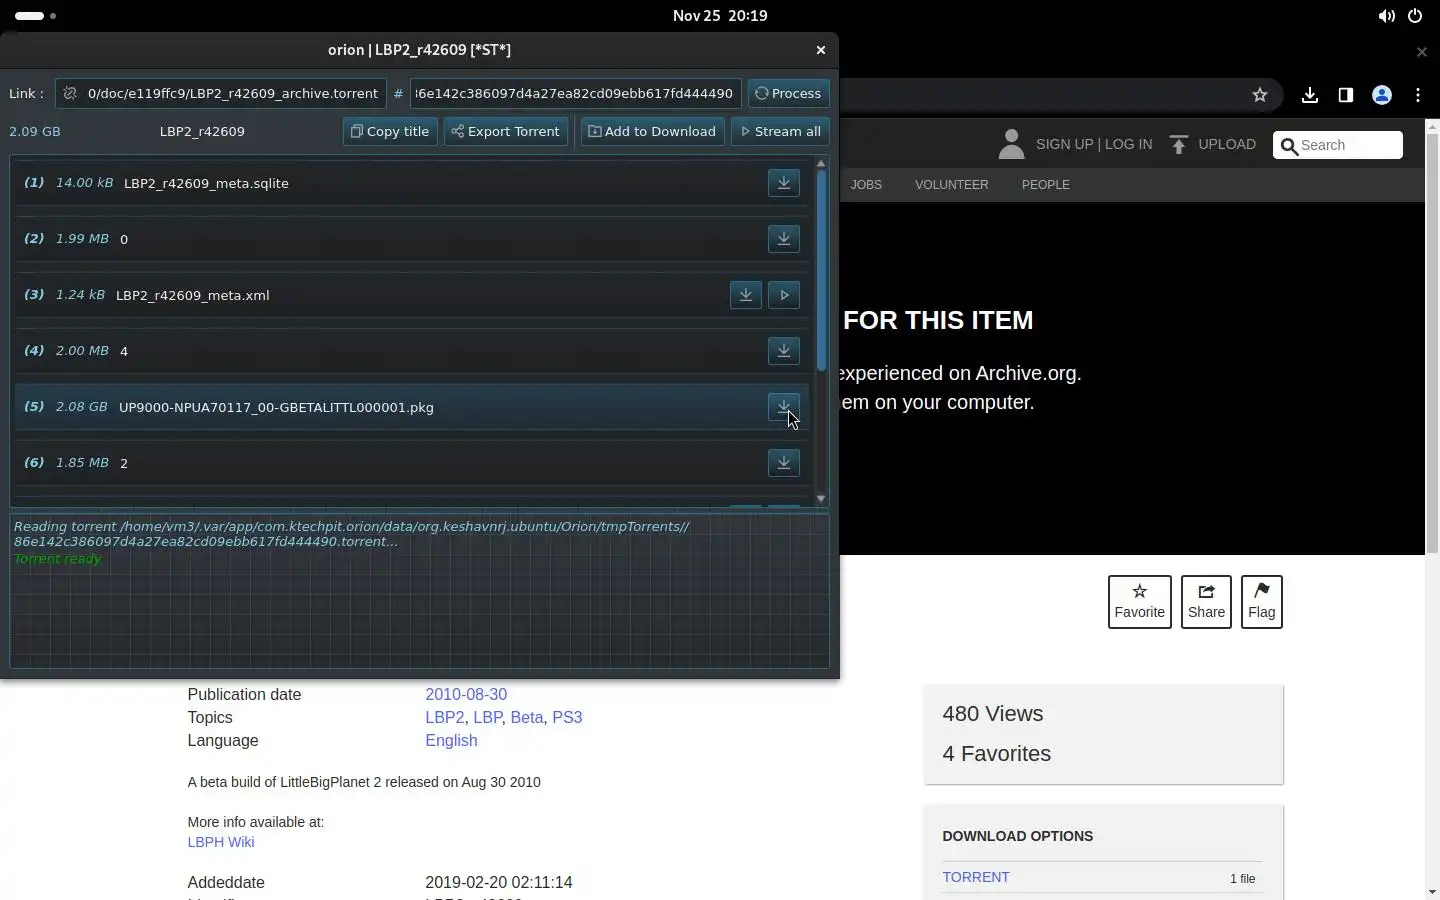This screenshot has height=900, width=1440.
Task: Open the VOLUNTEER menu item
Action: coord(951,185)
